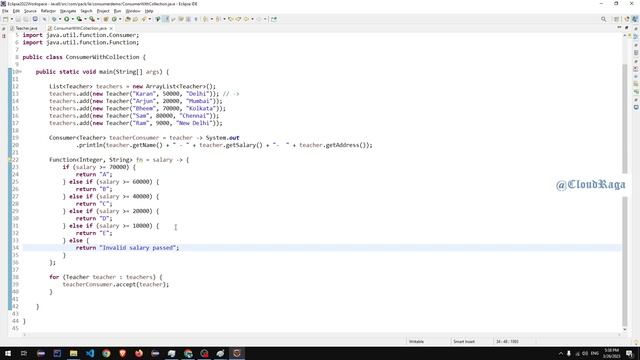Open the Refactor menu
Screen dimensions: 640x360
tap(48, 11)
